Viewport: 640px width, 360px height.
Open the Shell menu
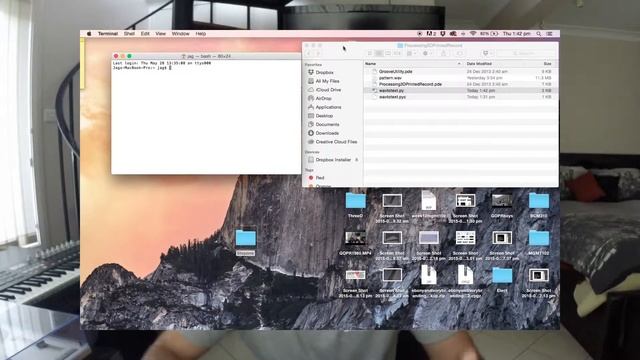129,34
